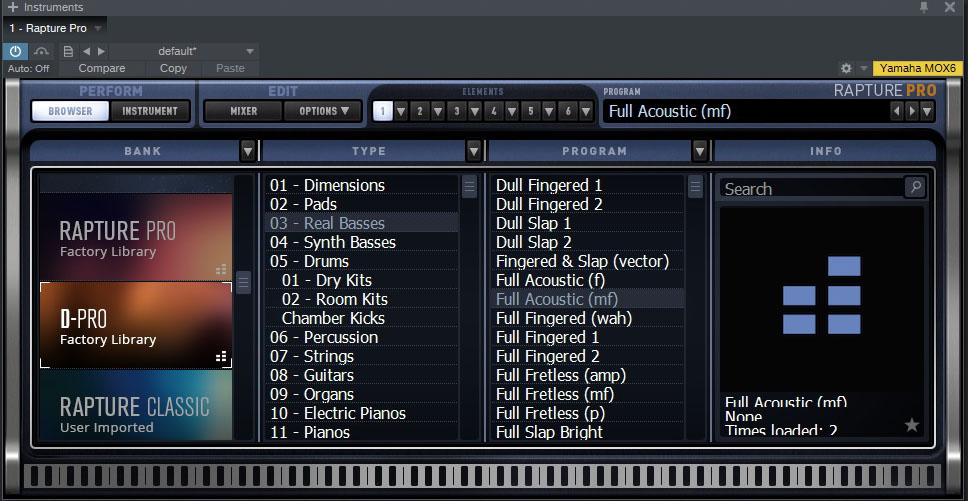
Task: Select the 01 - Dry Kits subtype
Action: [x=362, y=281]
